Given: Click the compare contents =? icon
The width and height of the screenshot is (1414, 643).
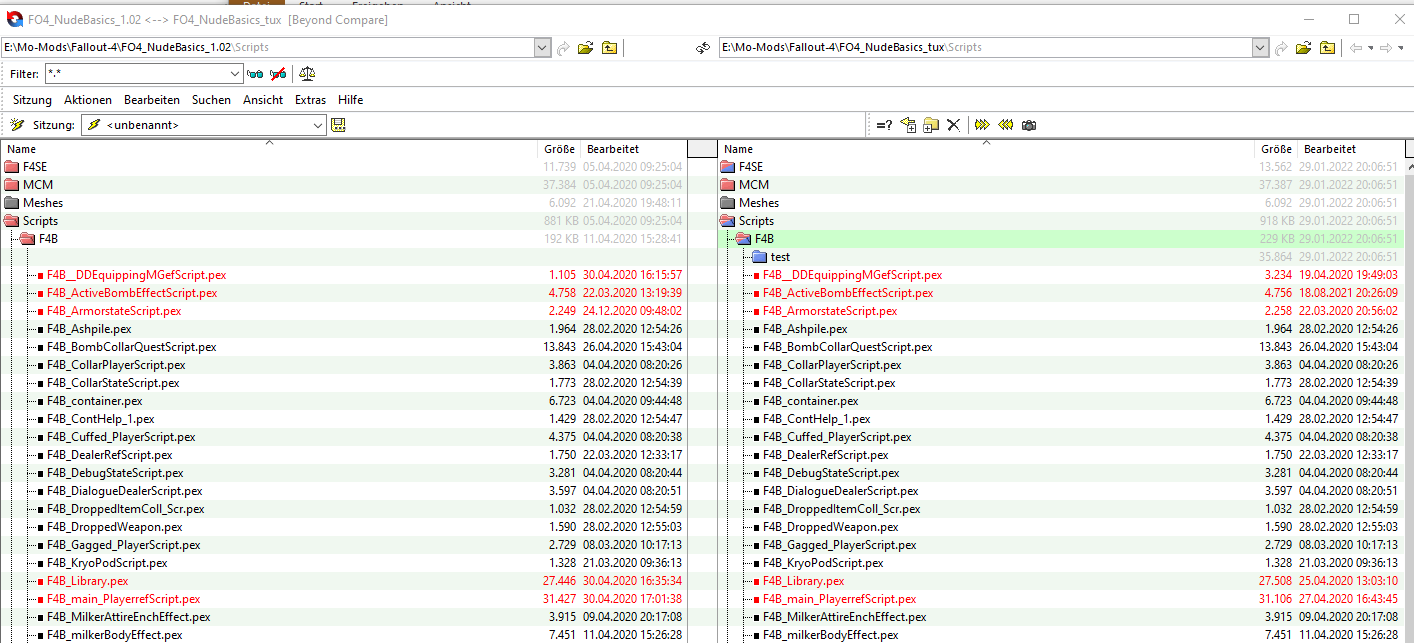Looking at the screenshot, I should (884, 125).
